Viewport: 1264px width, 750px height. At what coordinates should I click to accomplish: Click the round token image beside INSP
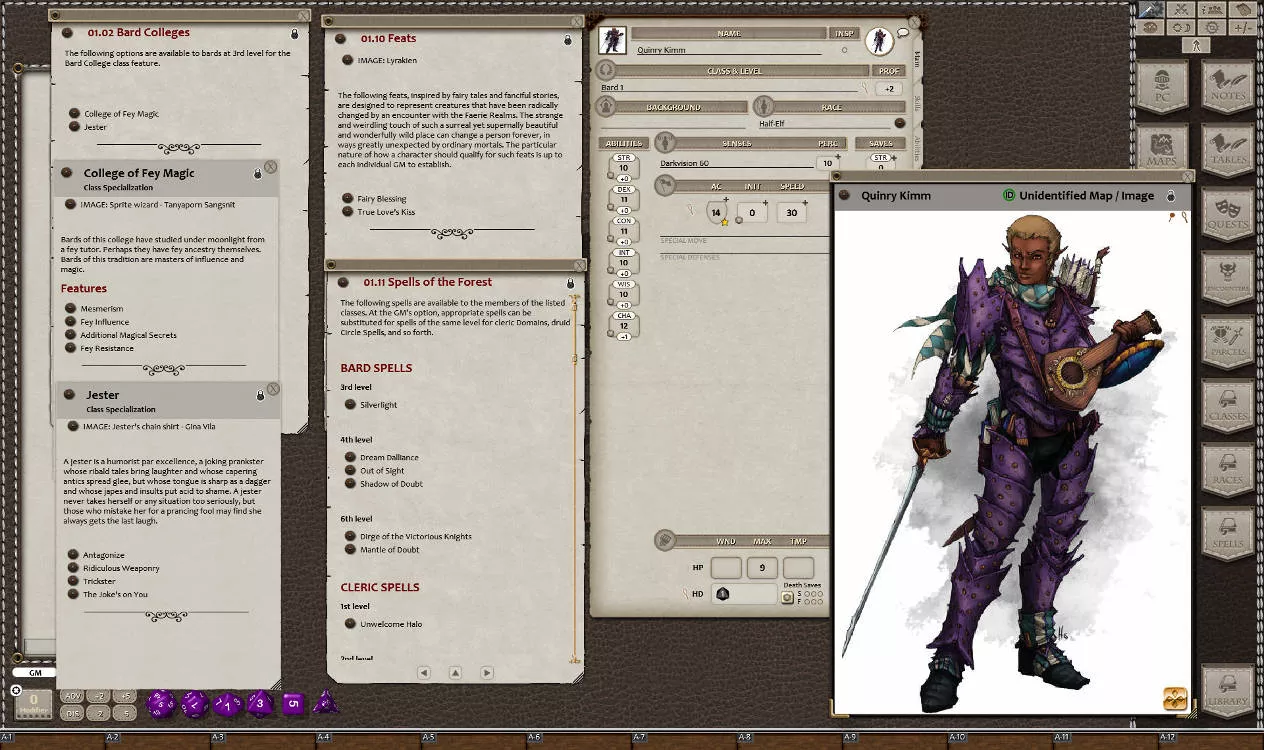point(879,40)
